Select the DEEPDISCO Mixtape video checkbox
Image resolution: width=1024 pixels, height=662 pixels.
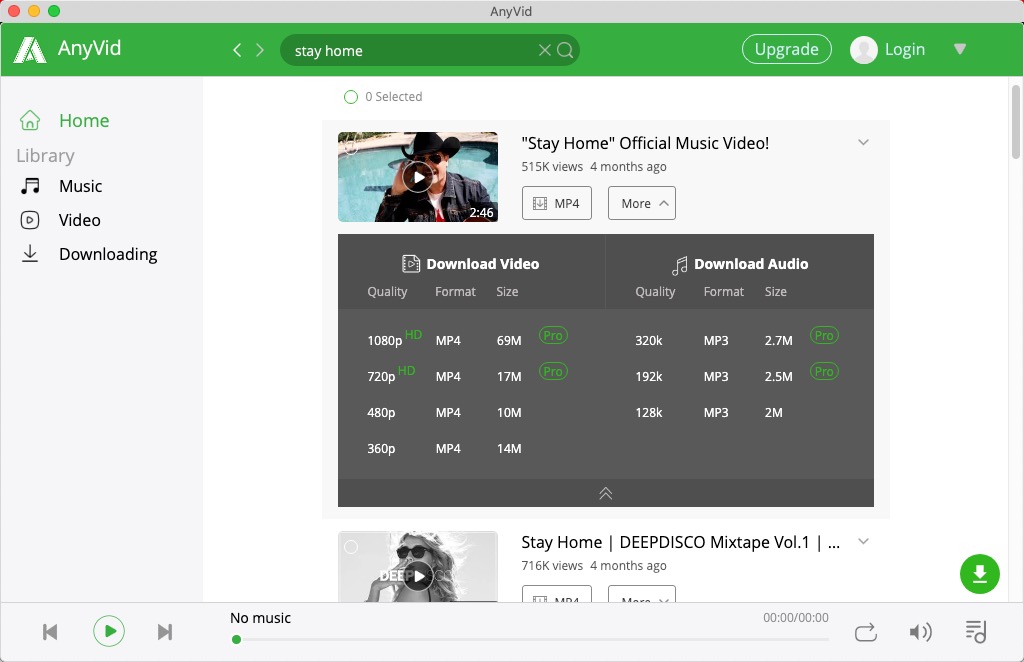pyautogui.click(x=351, y=547)
